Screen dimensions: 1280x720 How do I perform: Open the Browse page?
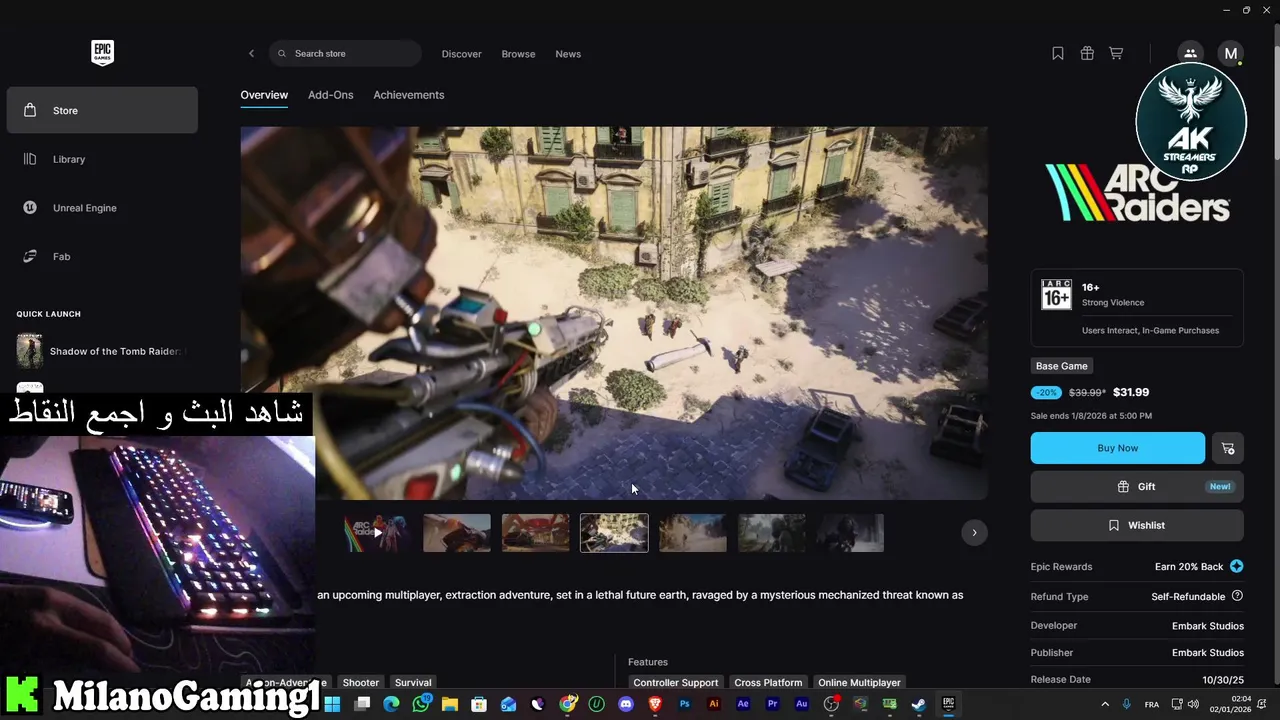pyautogui.click(x=518, y=54)
